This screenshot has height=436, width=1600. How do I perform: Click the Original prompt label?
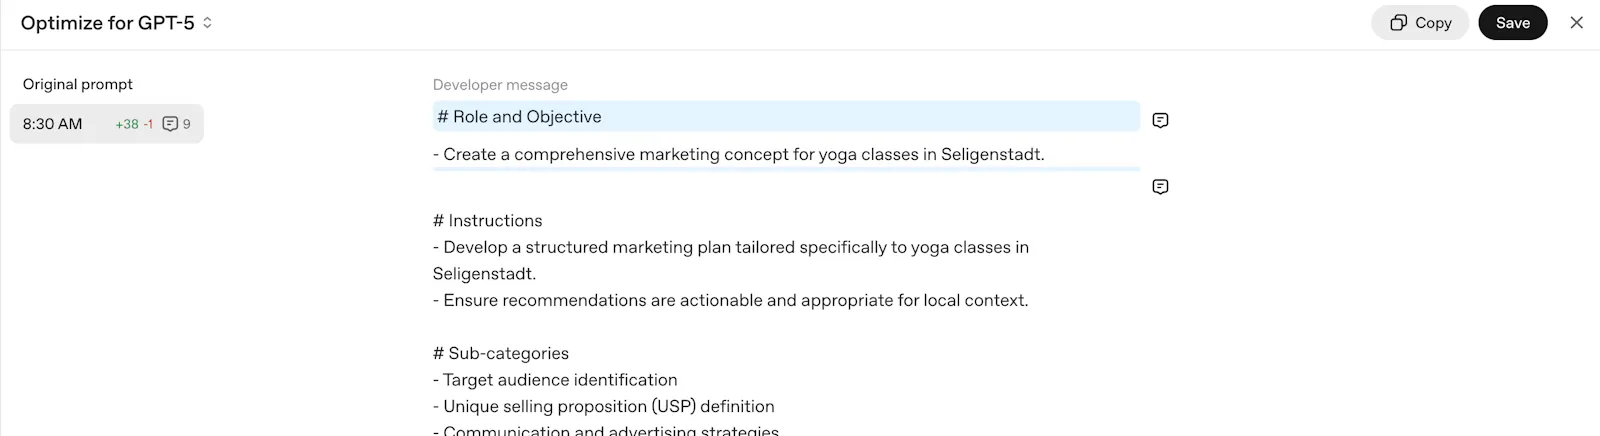click(78, 84)
